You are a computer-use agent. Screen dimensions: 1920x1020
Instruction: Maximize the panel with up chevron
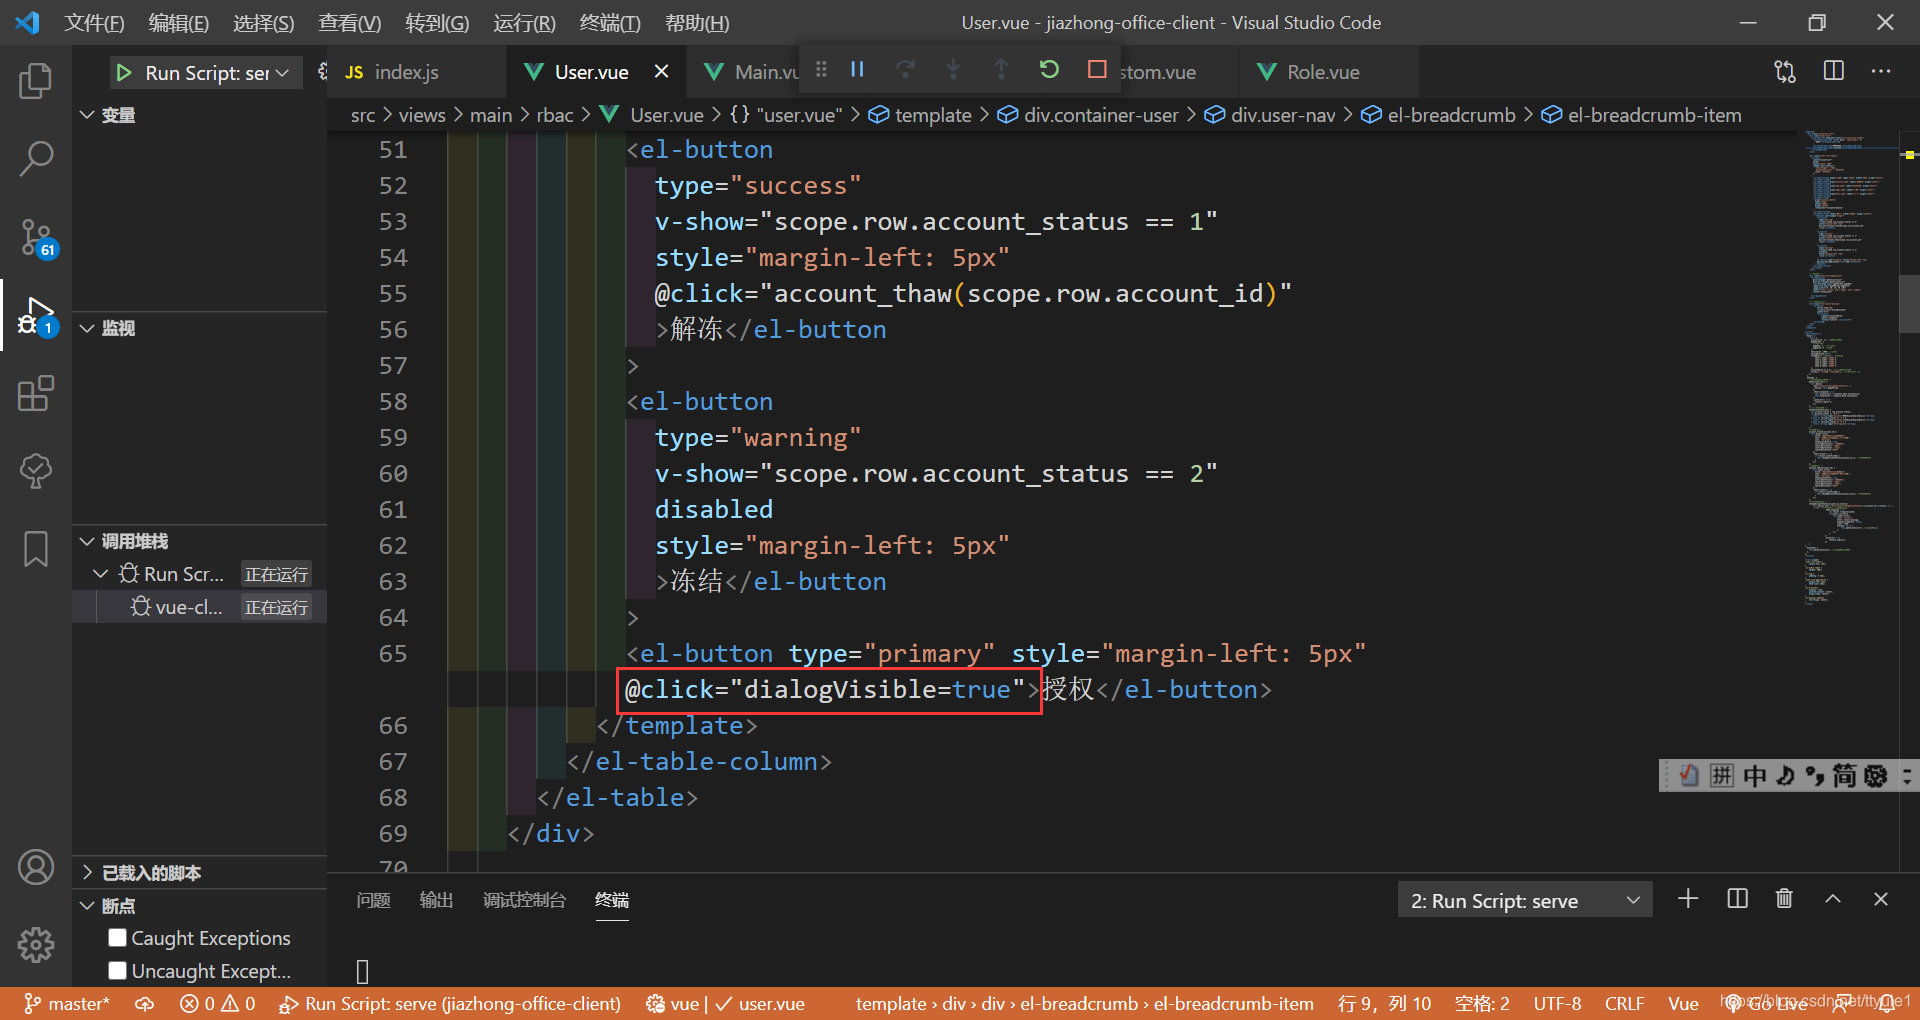point(1833,899)
